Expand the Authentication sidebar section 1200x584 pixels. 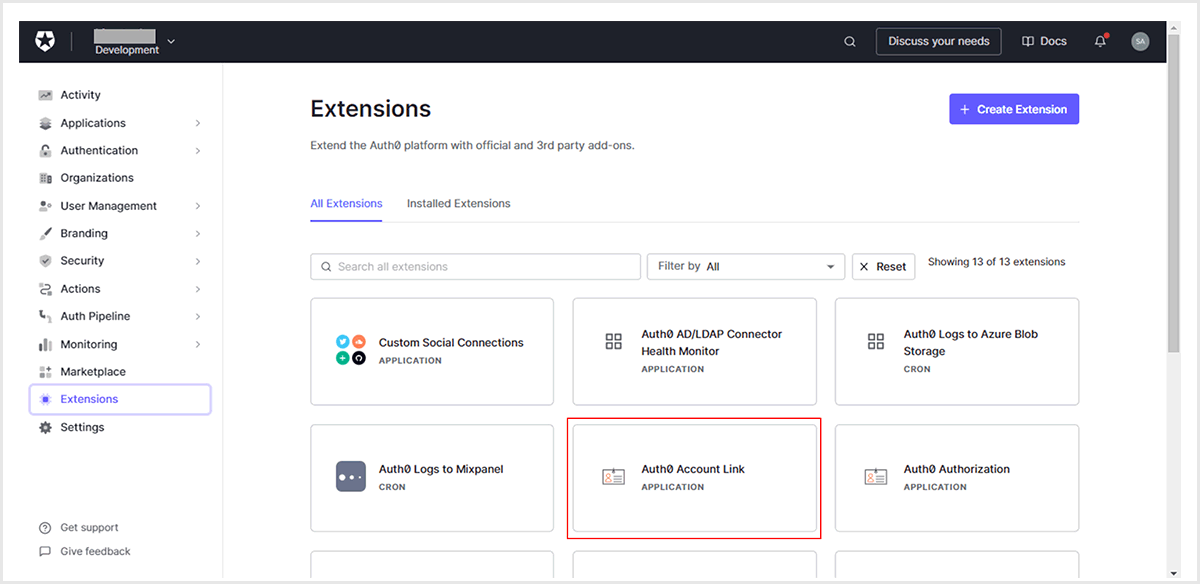198,151
